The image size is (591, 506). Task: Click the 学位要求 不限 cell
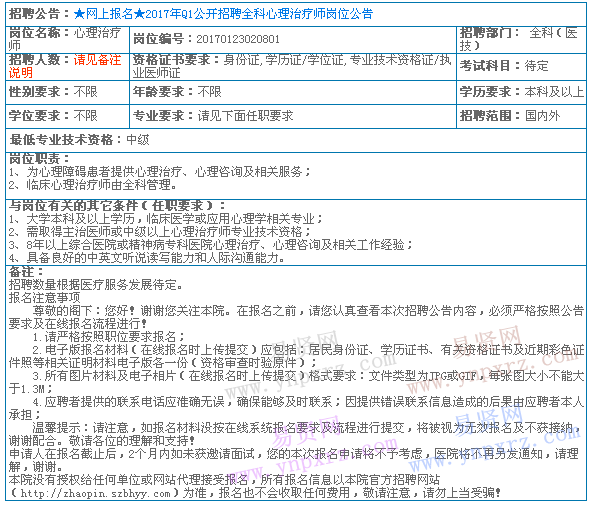(67, 116)
